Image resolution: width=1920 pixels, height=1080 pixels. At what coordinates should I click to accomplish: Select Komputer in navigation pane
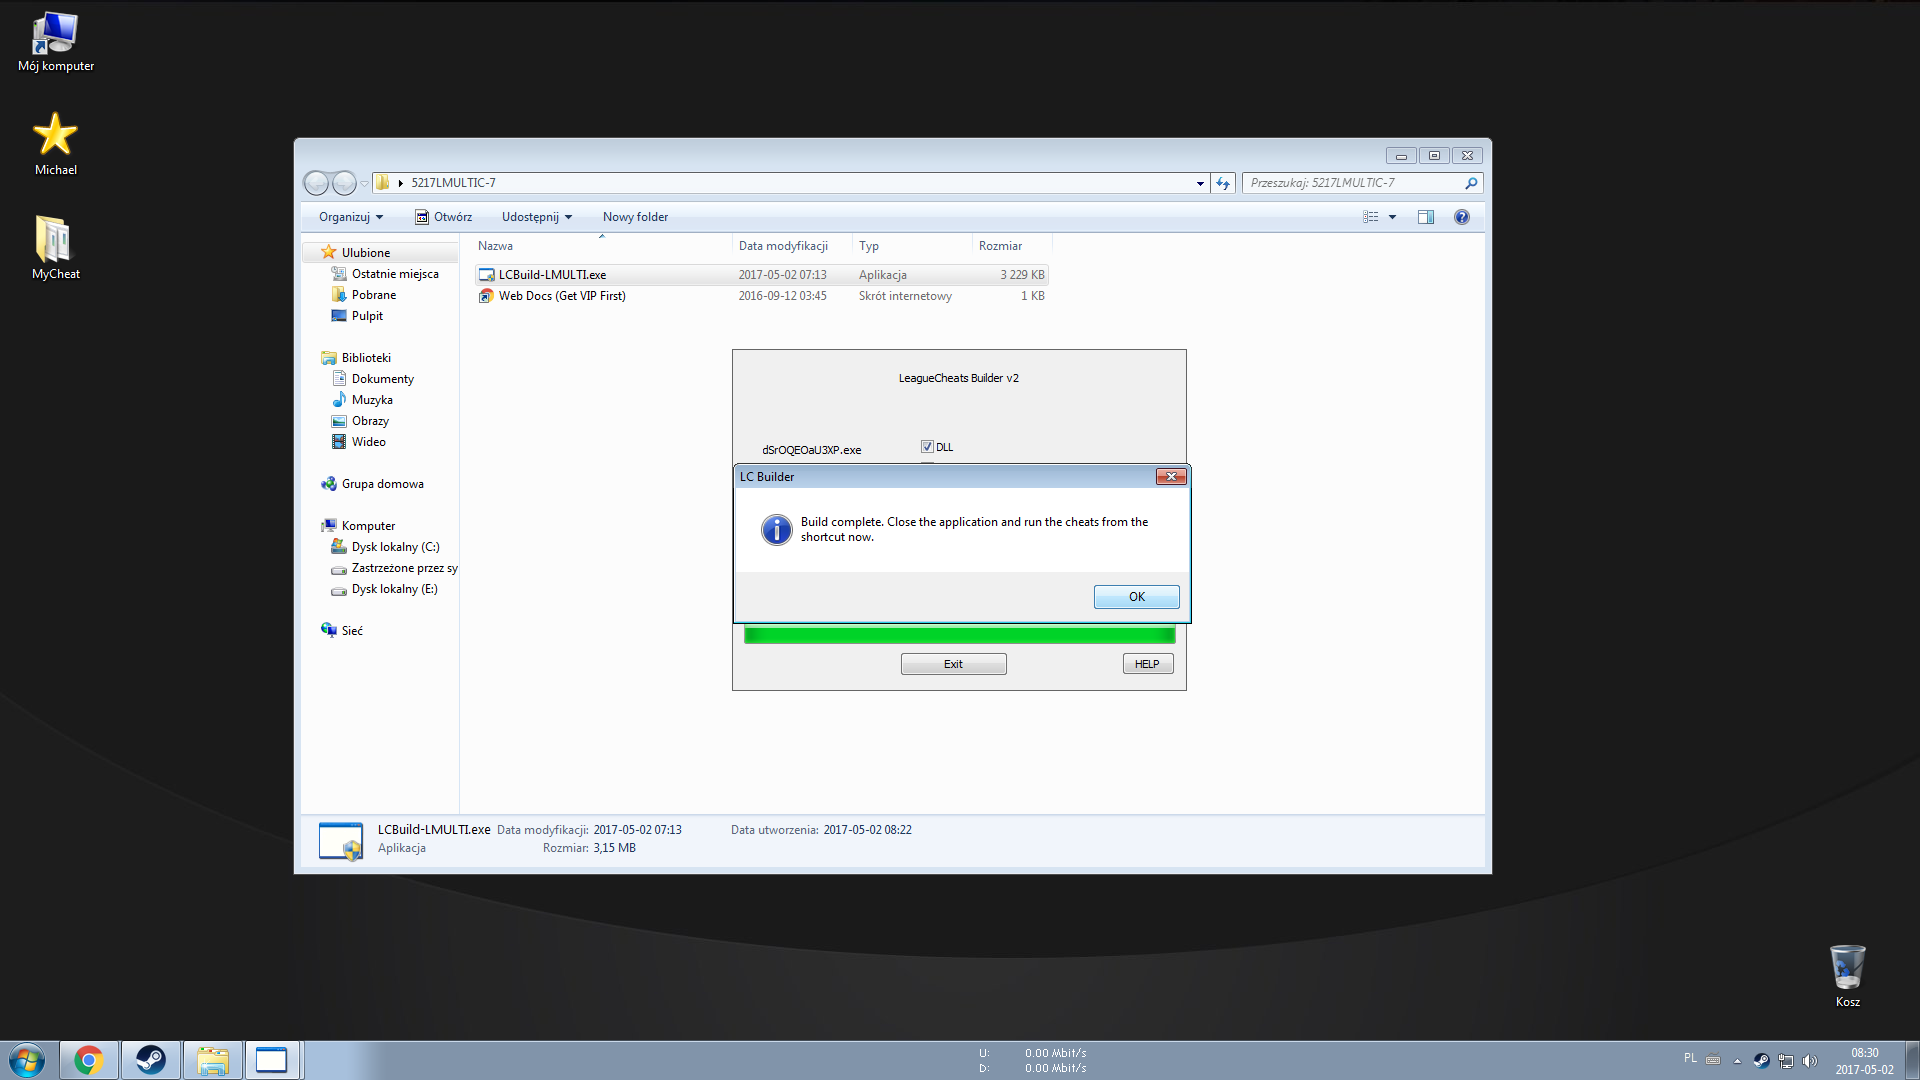pyautogui.click(x=368, y=526)
